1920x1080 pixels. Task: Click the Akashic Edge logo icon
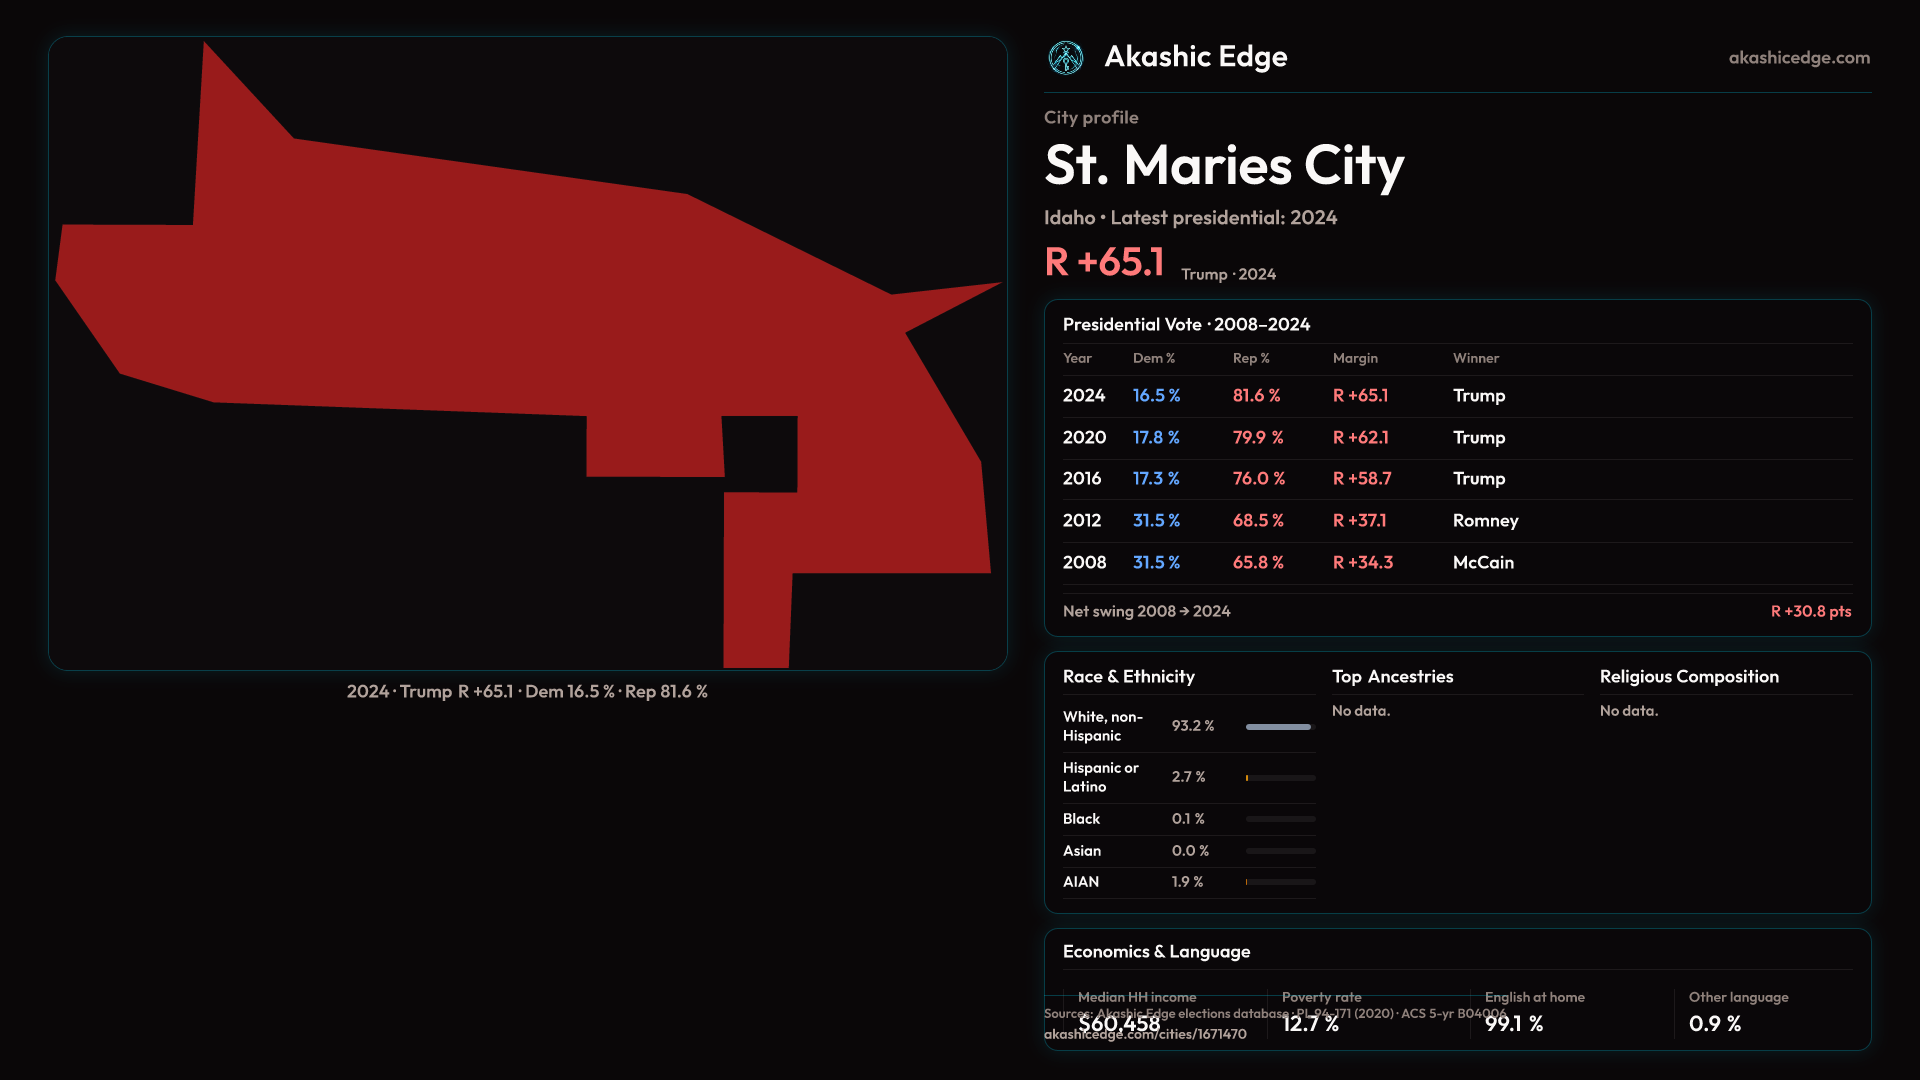click(x=1065, y=58)
